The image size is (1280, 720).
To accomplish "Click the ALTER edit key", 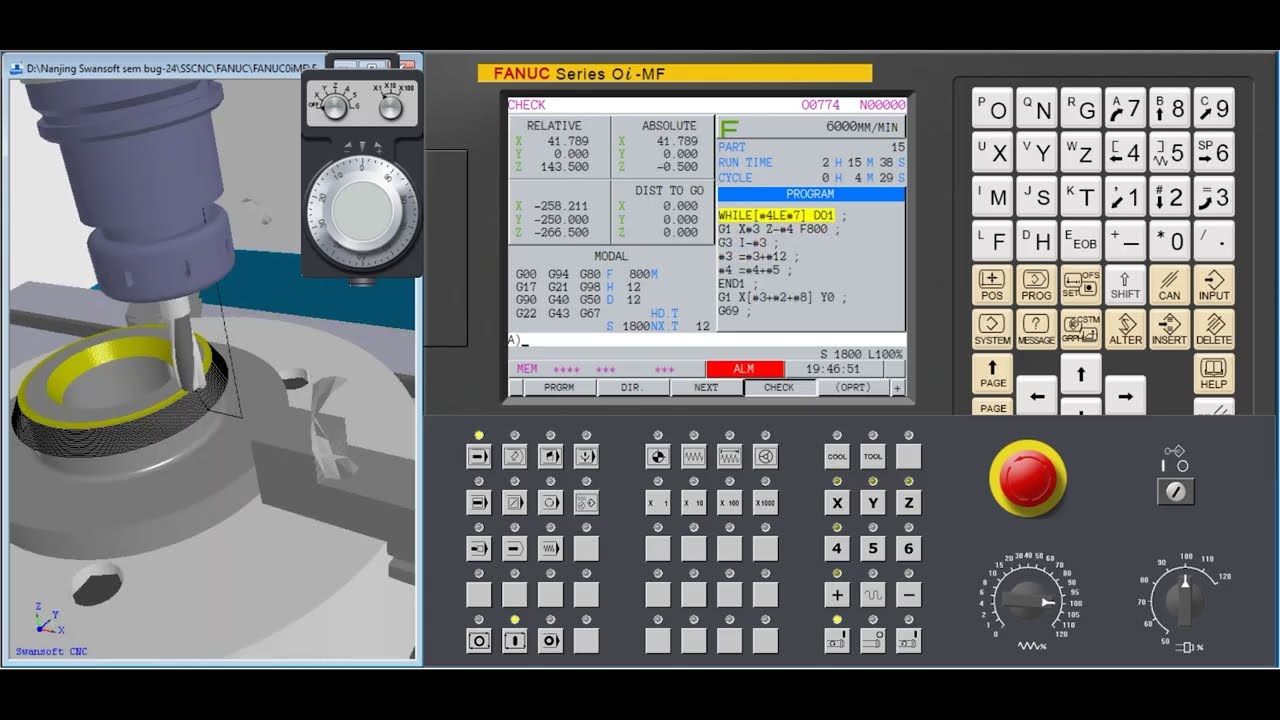I will (1125, 329).
